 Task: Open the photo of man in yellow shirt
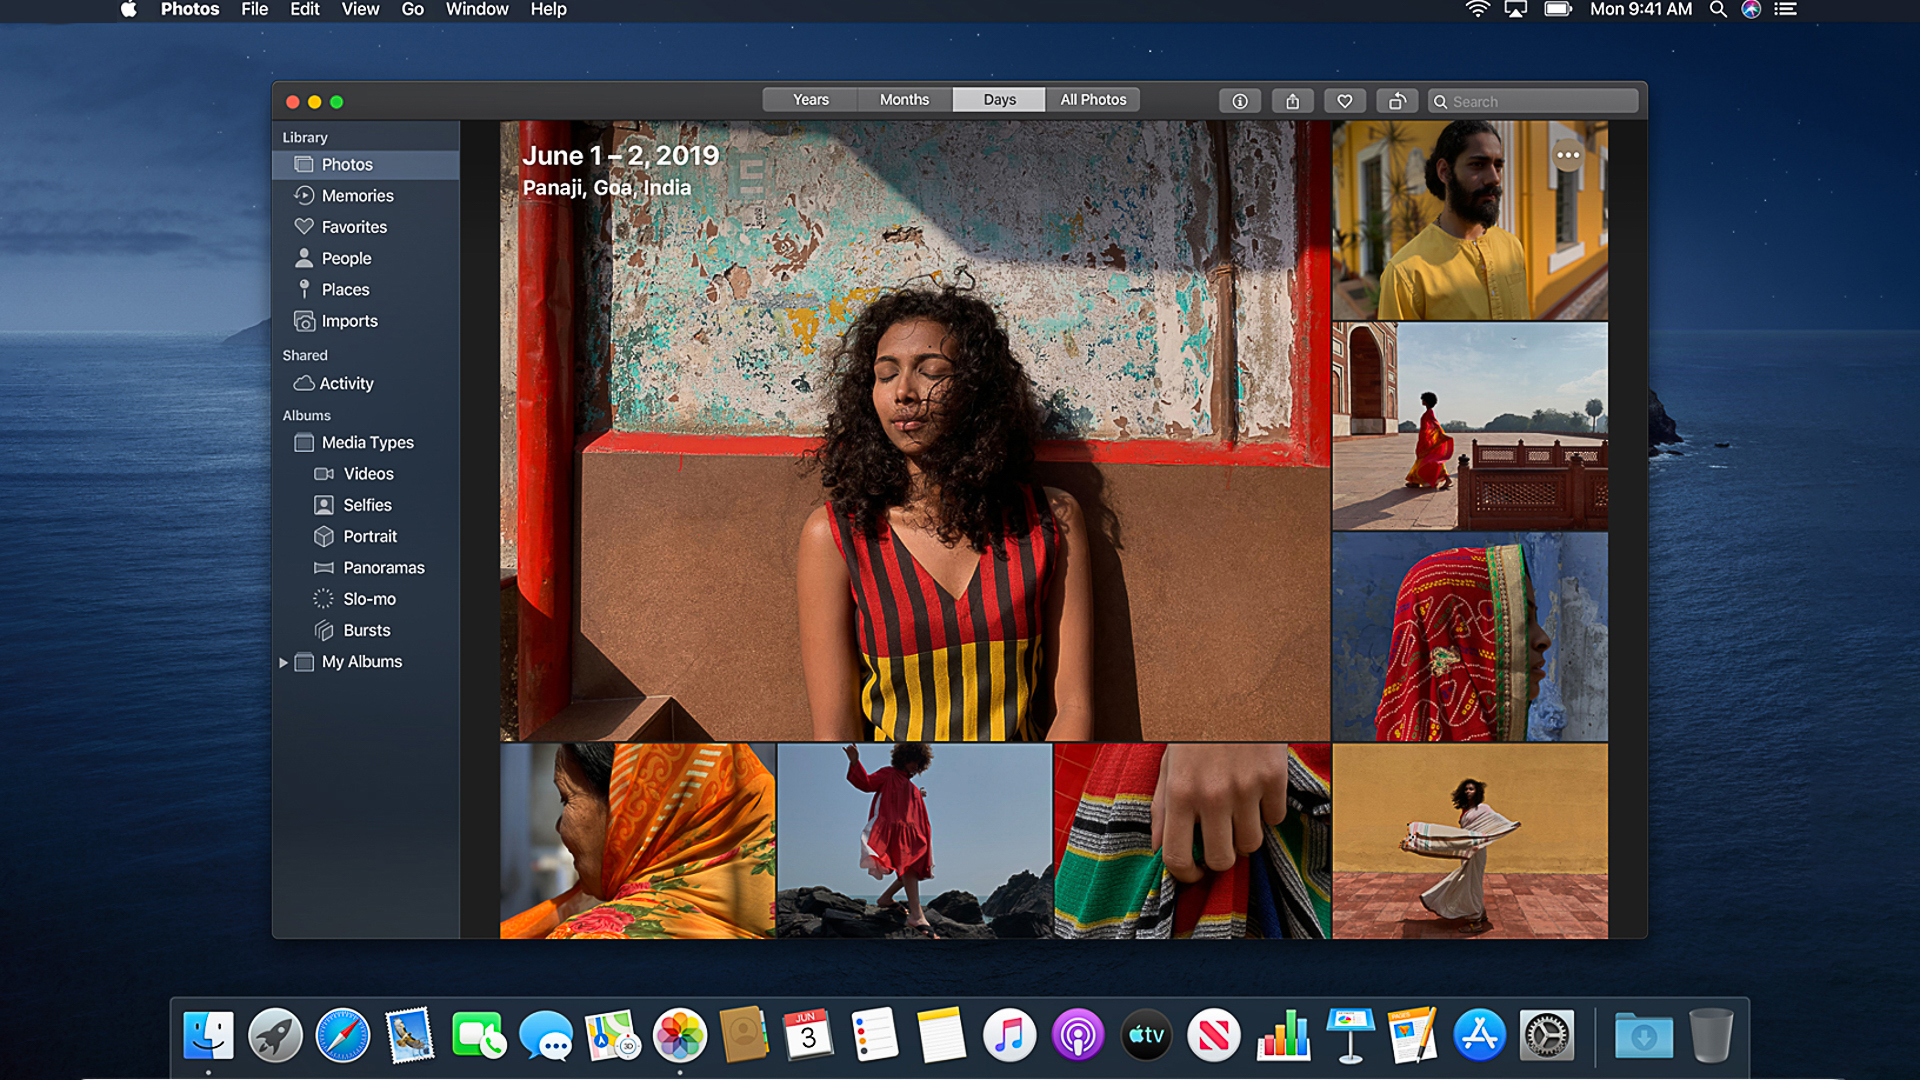point(1470,220)
